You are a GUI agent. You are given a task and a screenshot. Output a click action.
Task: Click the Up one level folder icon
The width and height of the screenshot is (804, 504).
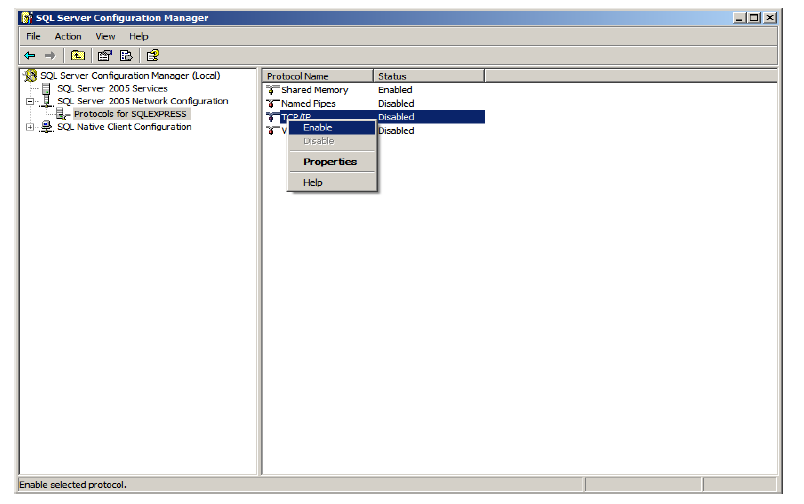point(78,55)
